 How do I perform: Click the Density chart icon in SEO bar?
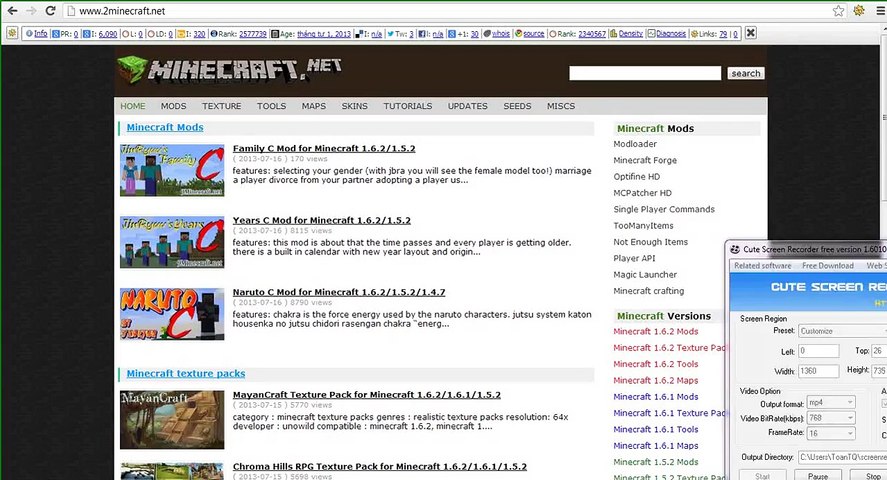[613, 34]
